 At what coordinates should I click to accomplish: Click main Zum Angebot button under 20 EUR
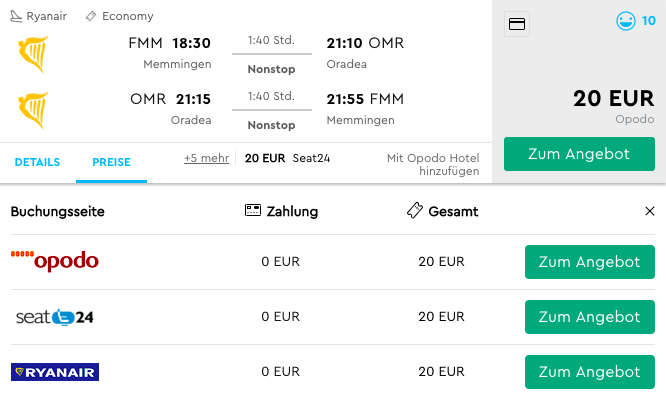[x=579, y=154]
